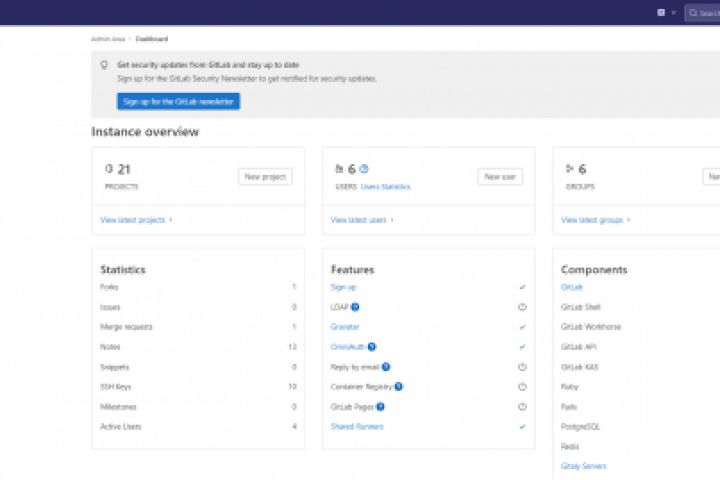The height and width of the screenshot is (480, 720).
Task: Select the Issues statistics row label
Action: click(110, 307)
